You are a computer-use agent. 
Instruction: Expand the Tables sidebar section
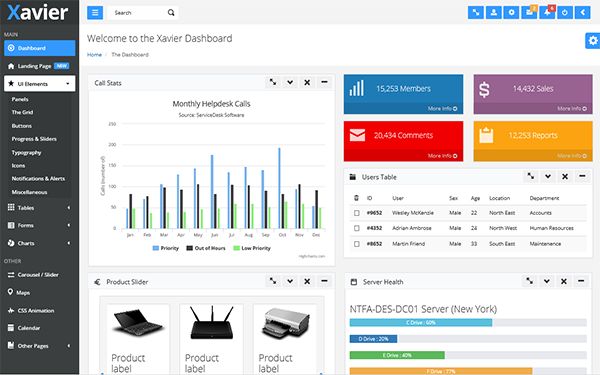coord(39,208)
